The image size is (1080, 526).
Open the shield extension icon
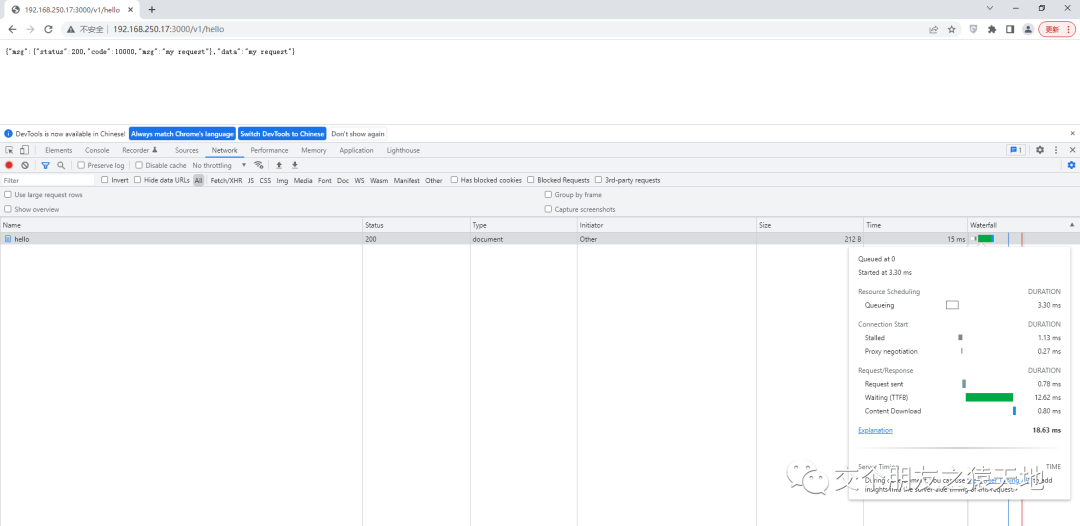click(973, 30)
